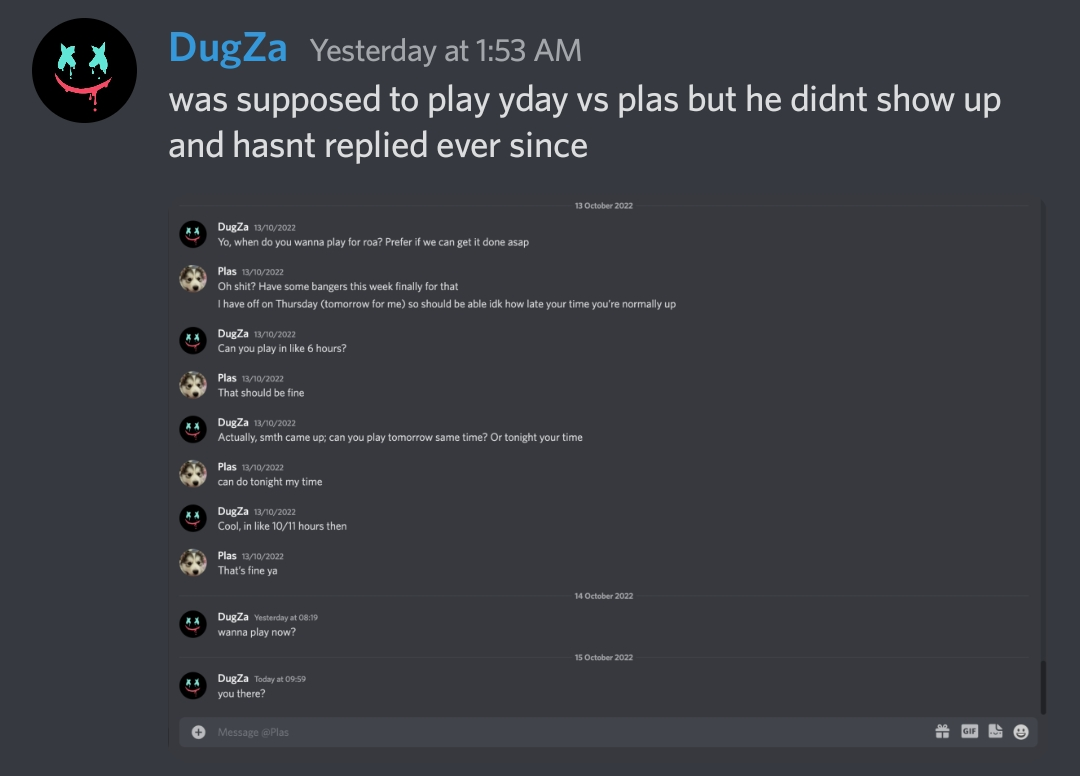
Task: Open the GIF picker
Action: point(969,731)
